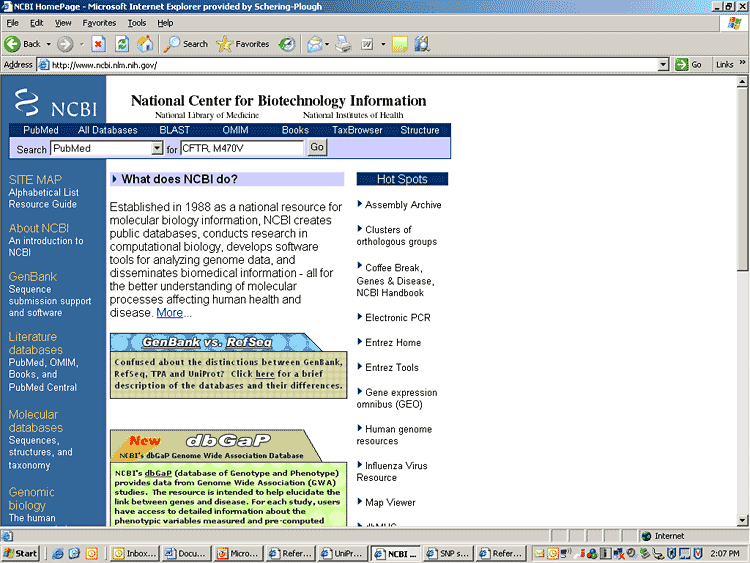
Task: Open the GenBank sidebar link
Action: tap(33, 276)
